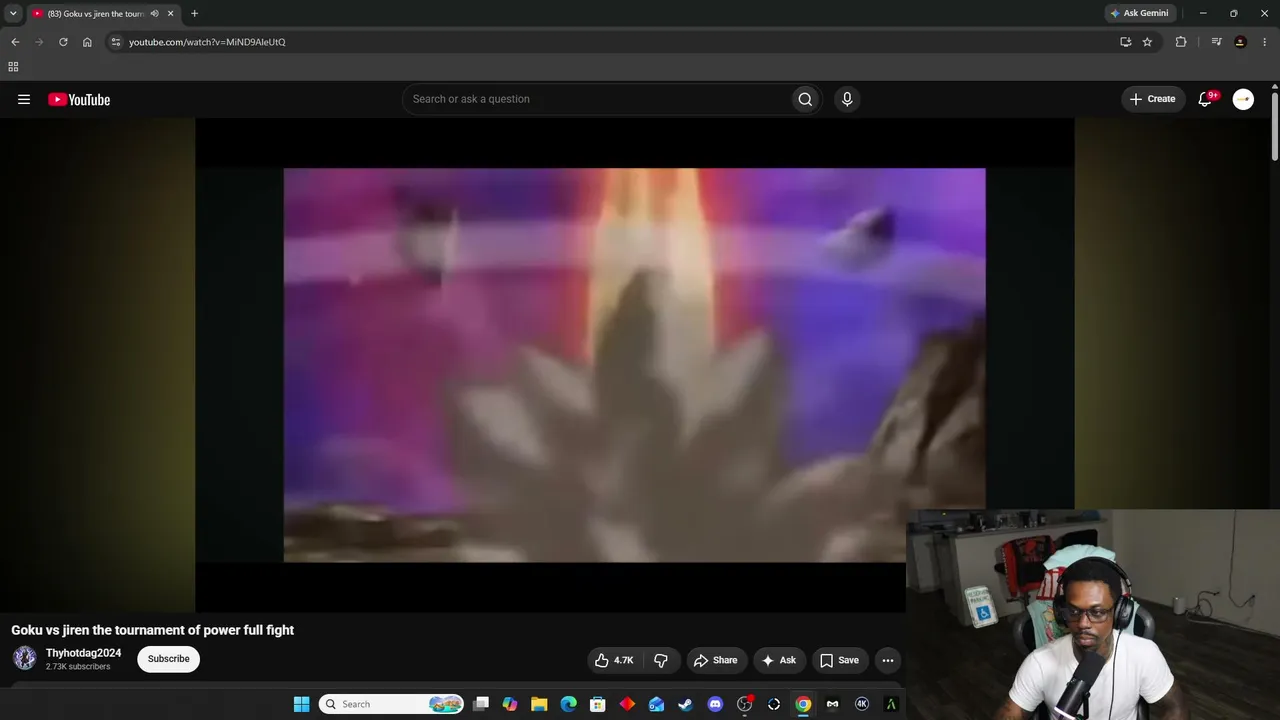Image resolution: width=1280 pixels, height=720 pixels.
Task: Start voice search with the microphone
Action: tap(847, 99)
